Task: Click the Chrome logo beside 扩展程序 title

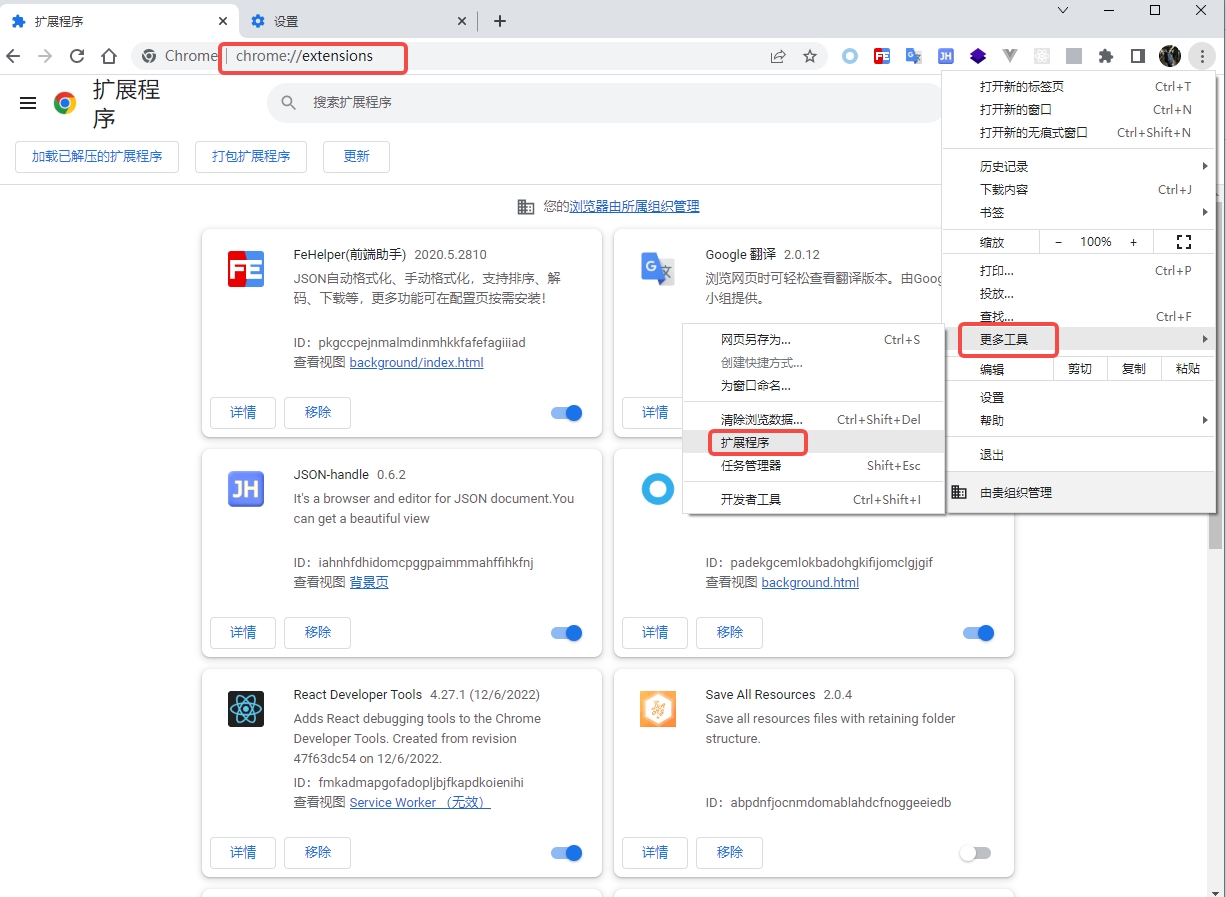Action: click(65, 103)
